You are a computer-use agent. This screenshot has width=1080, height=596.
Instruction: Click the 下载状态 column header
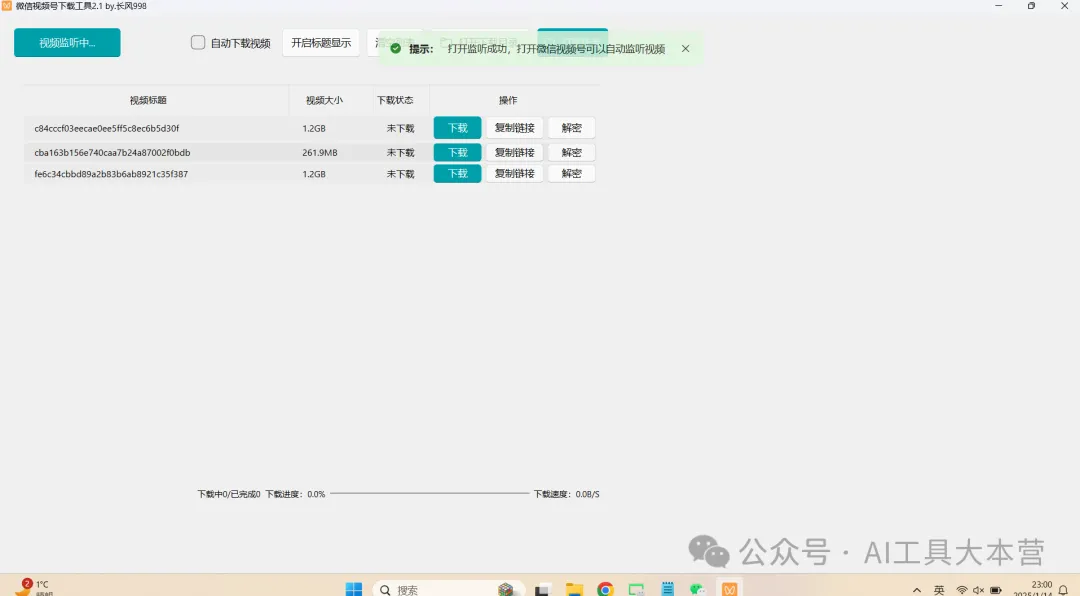(395, 100)
